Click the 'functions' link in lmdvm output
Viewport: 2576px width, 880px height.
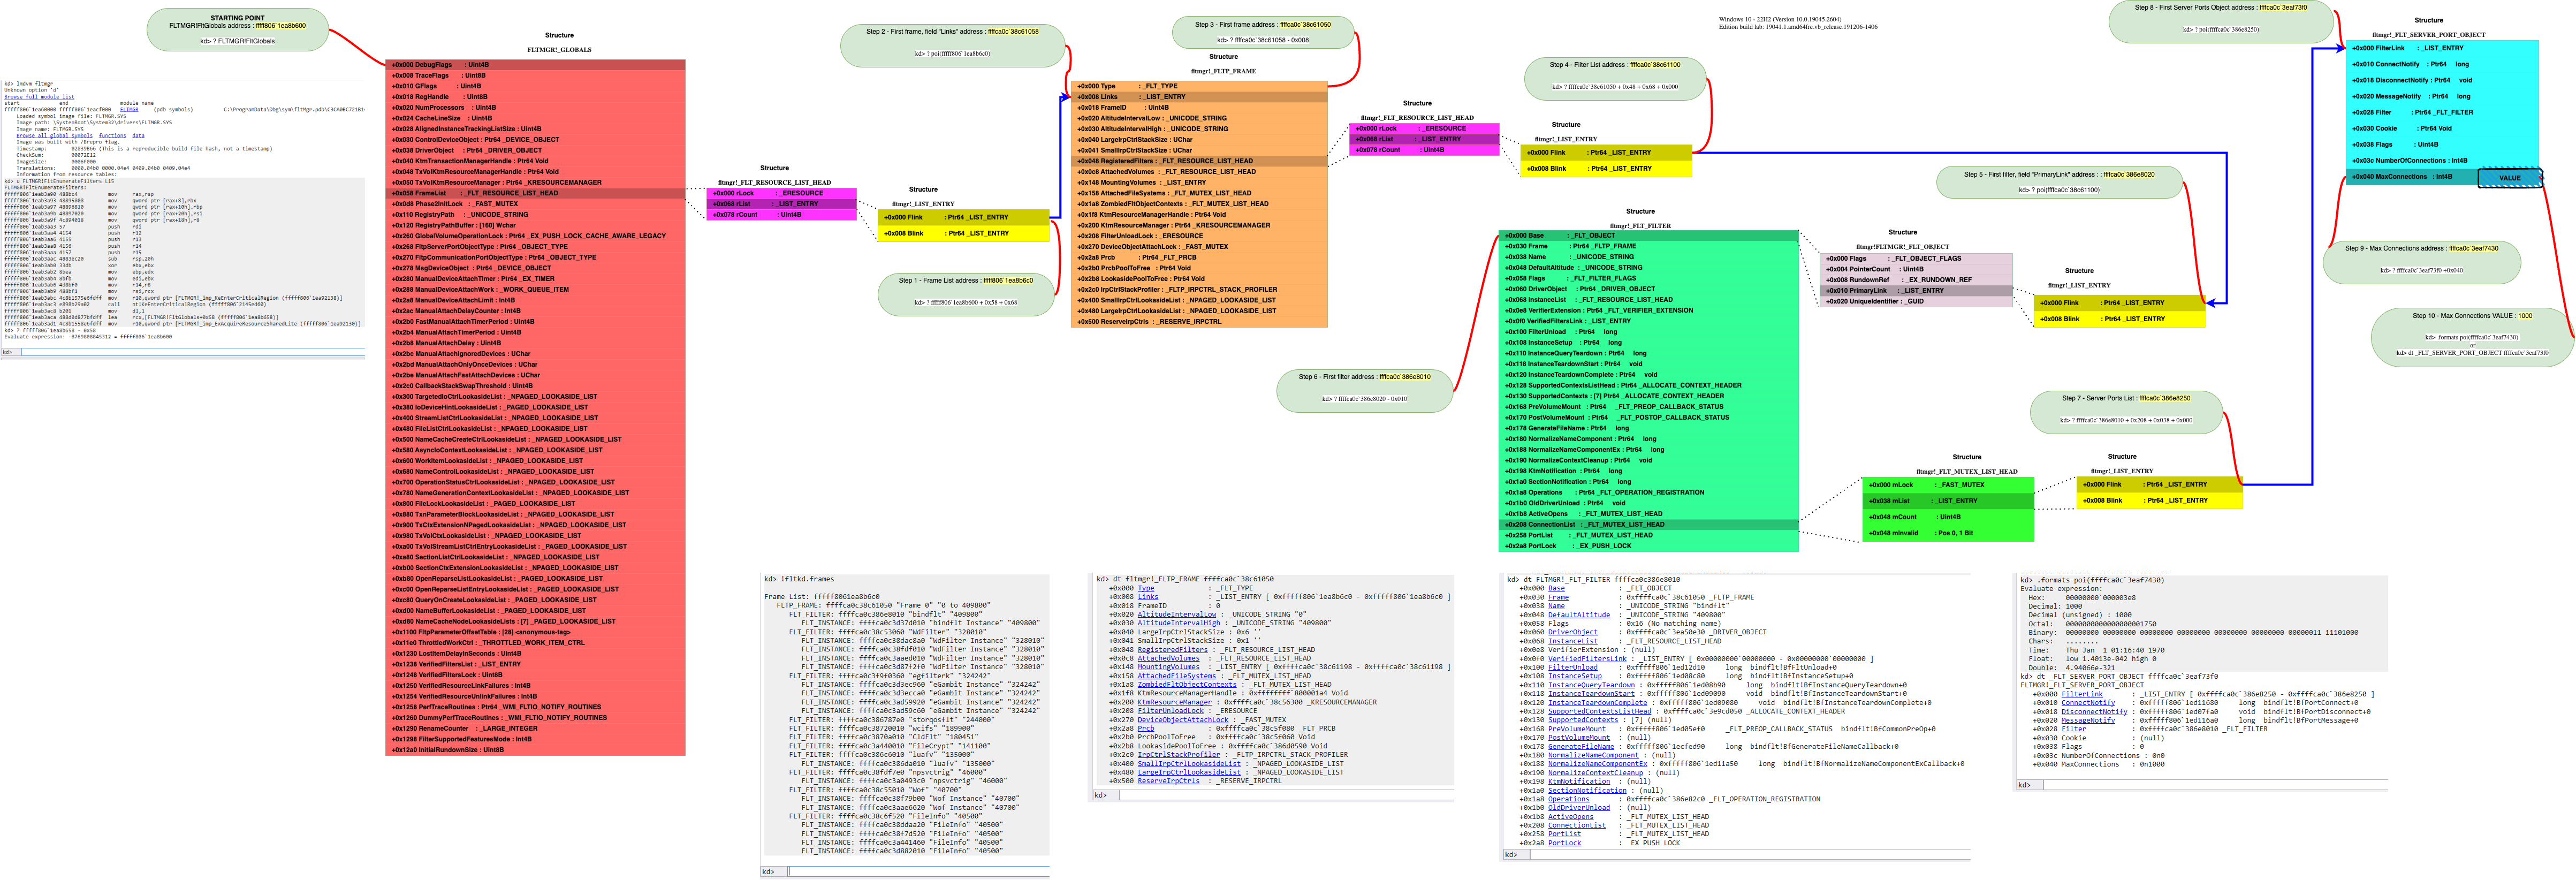112,135
